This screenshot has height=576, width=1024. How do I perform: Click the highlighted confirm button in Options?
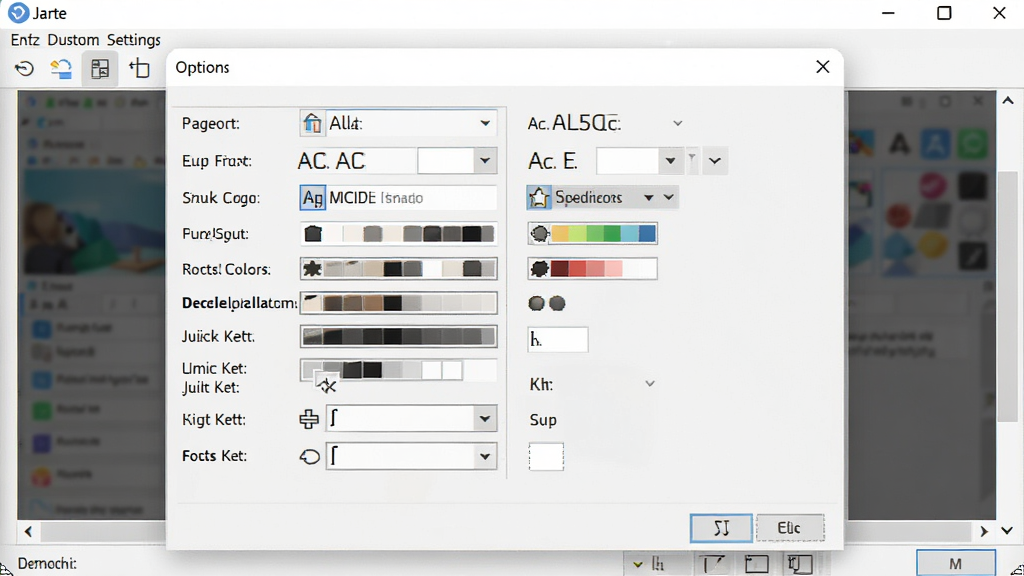(x=721, y=528)
